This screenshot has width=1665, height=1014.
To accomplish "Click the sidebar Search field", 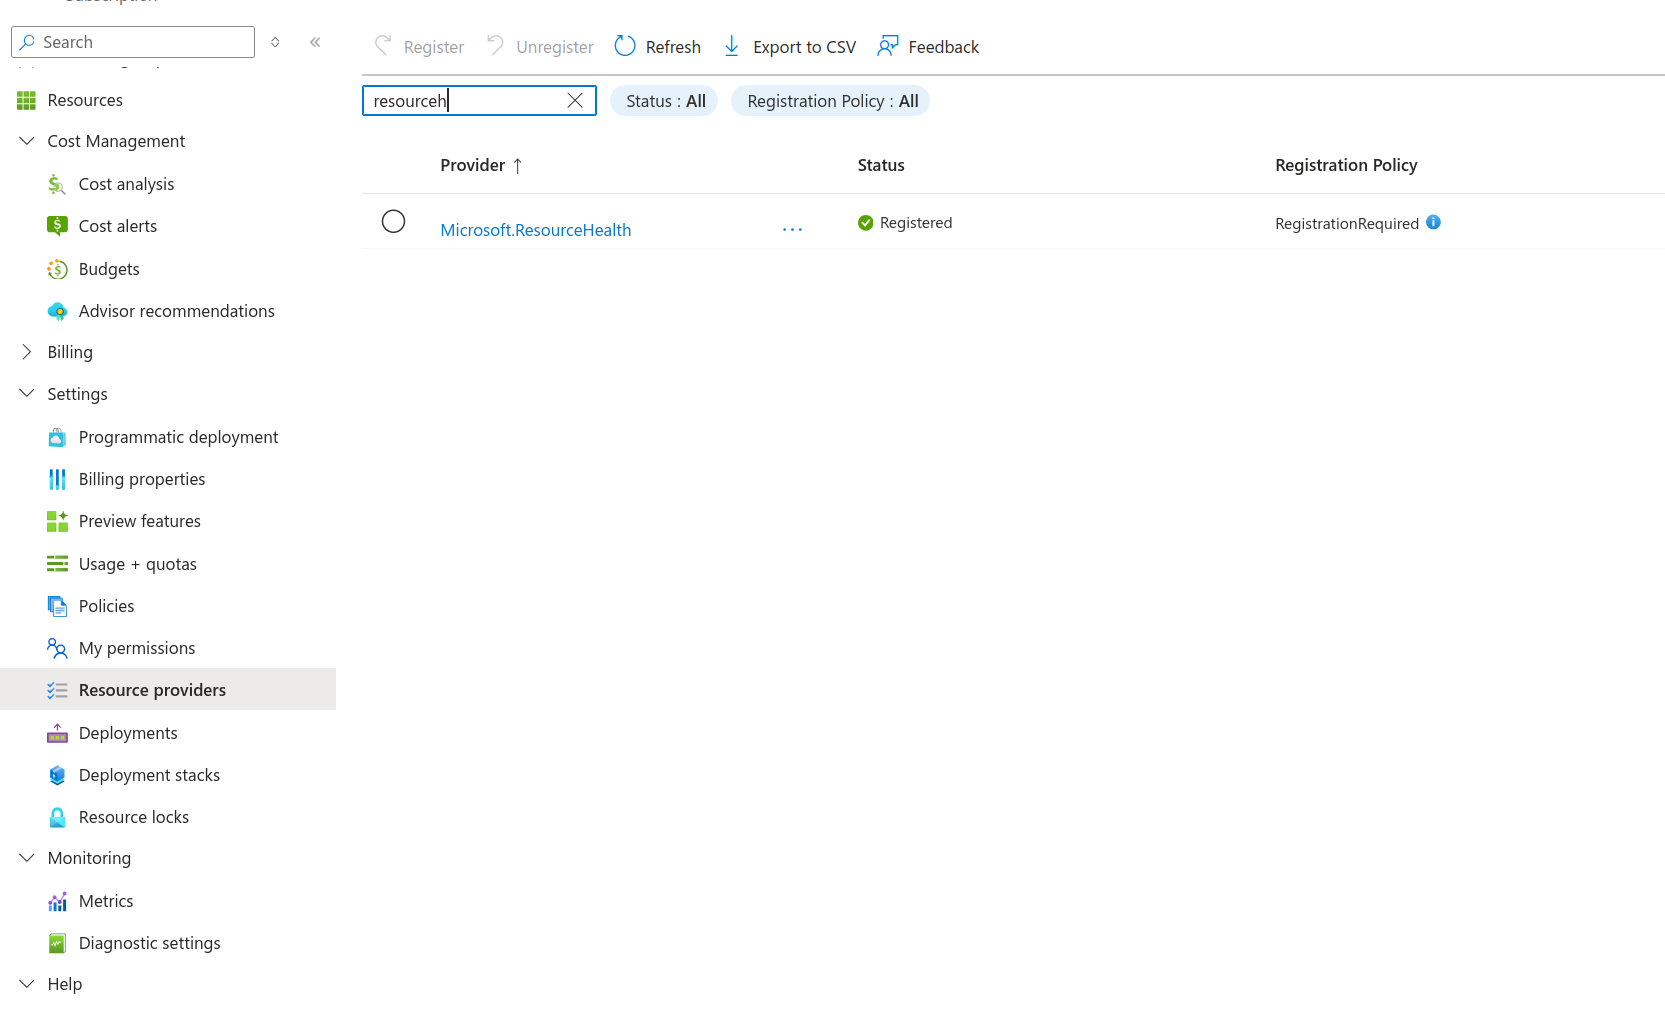I will pos(133,42).
